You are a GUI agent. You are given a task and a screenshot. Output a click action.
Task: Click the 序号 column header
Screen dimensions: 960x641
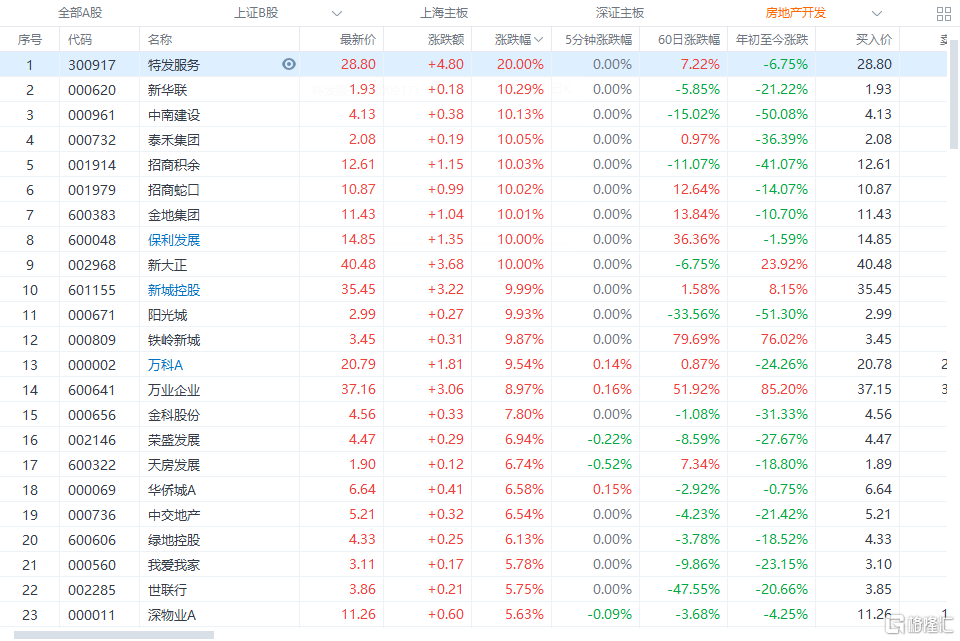click(30, 40)
